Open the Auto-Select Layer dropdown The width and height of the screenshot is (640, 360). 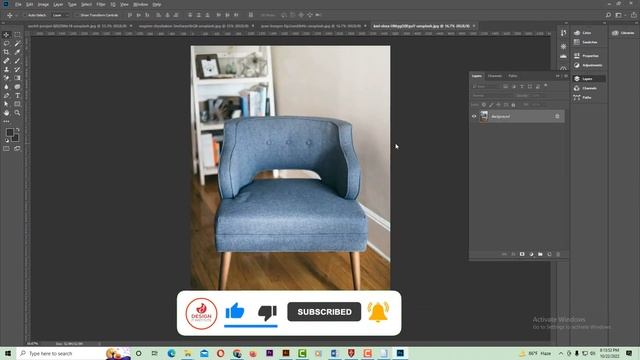[x=60, y=15]
